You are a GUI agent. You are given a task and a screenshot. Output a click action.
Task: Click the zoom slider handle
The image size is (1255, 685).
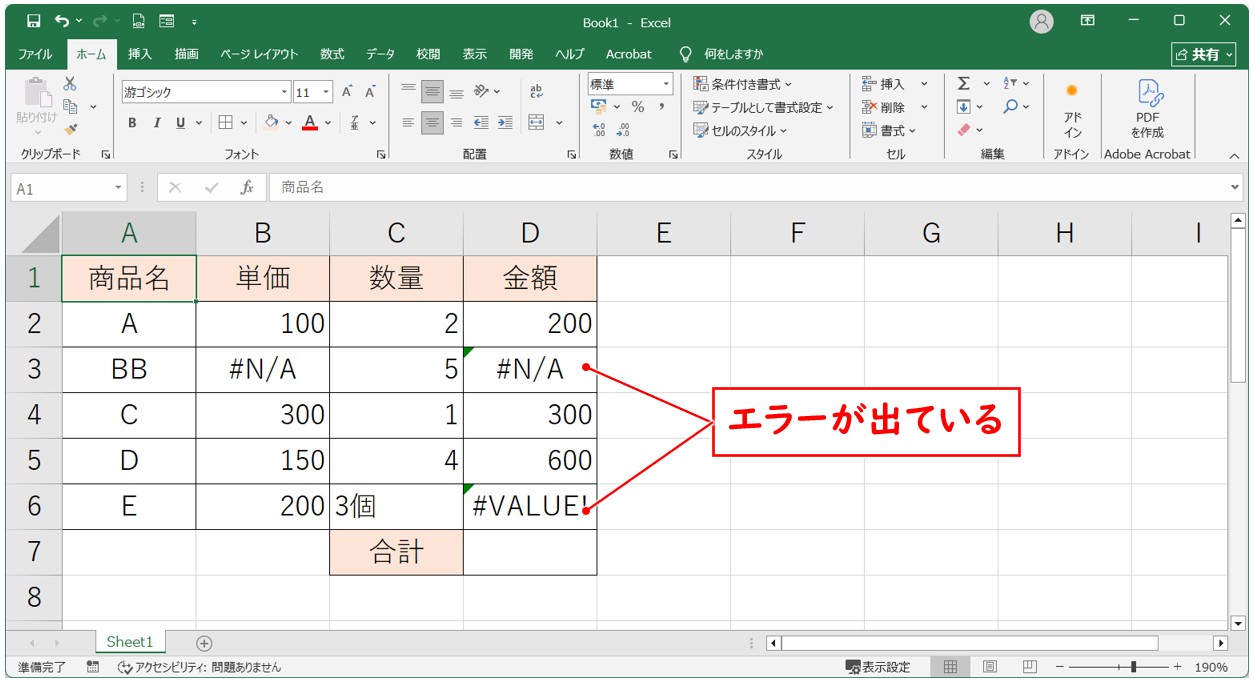pos(1133,667)
